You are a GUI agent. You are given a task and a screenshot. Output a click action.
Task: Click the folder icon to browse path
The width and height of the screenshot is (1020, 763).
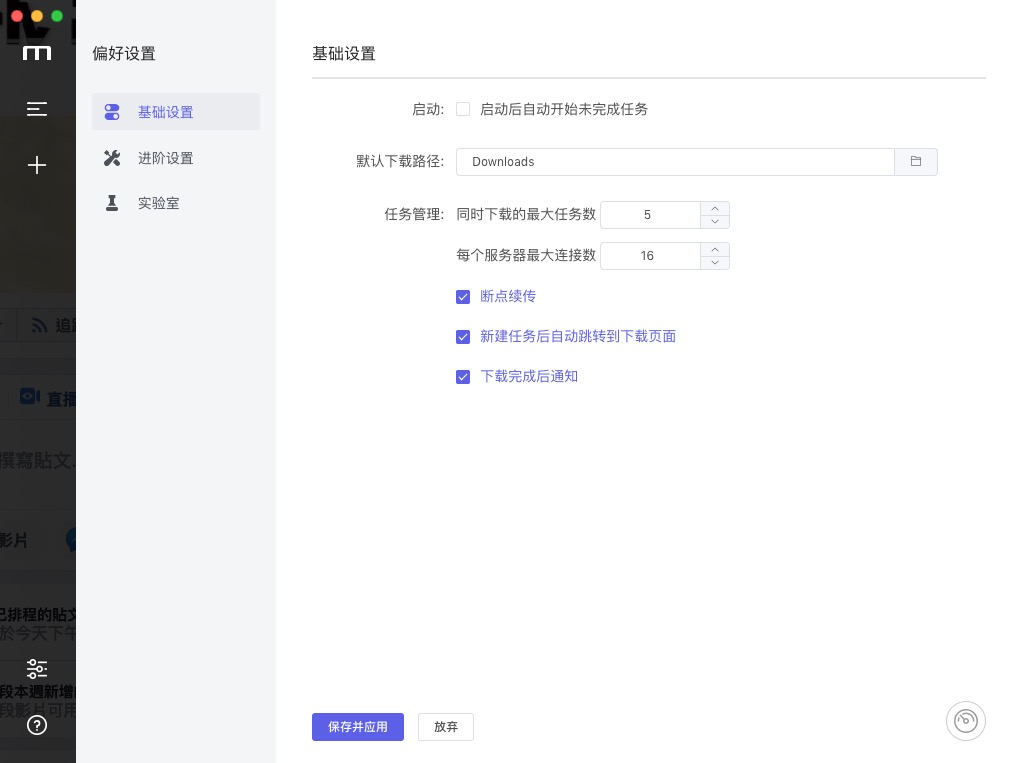tap(915, 162)
